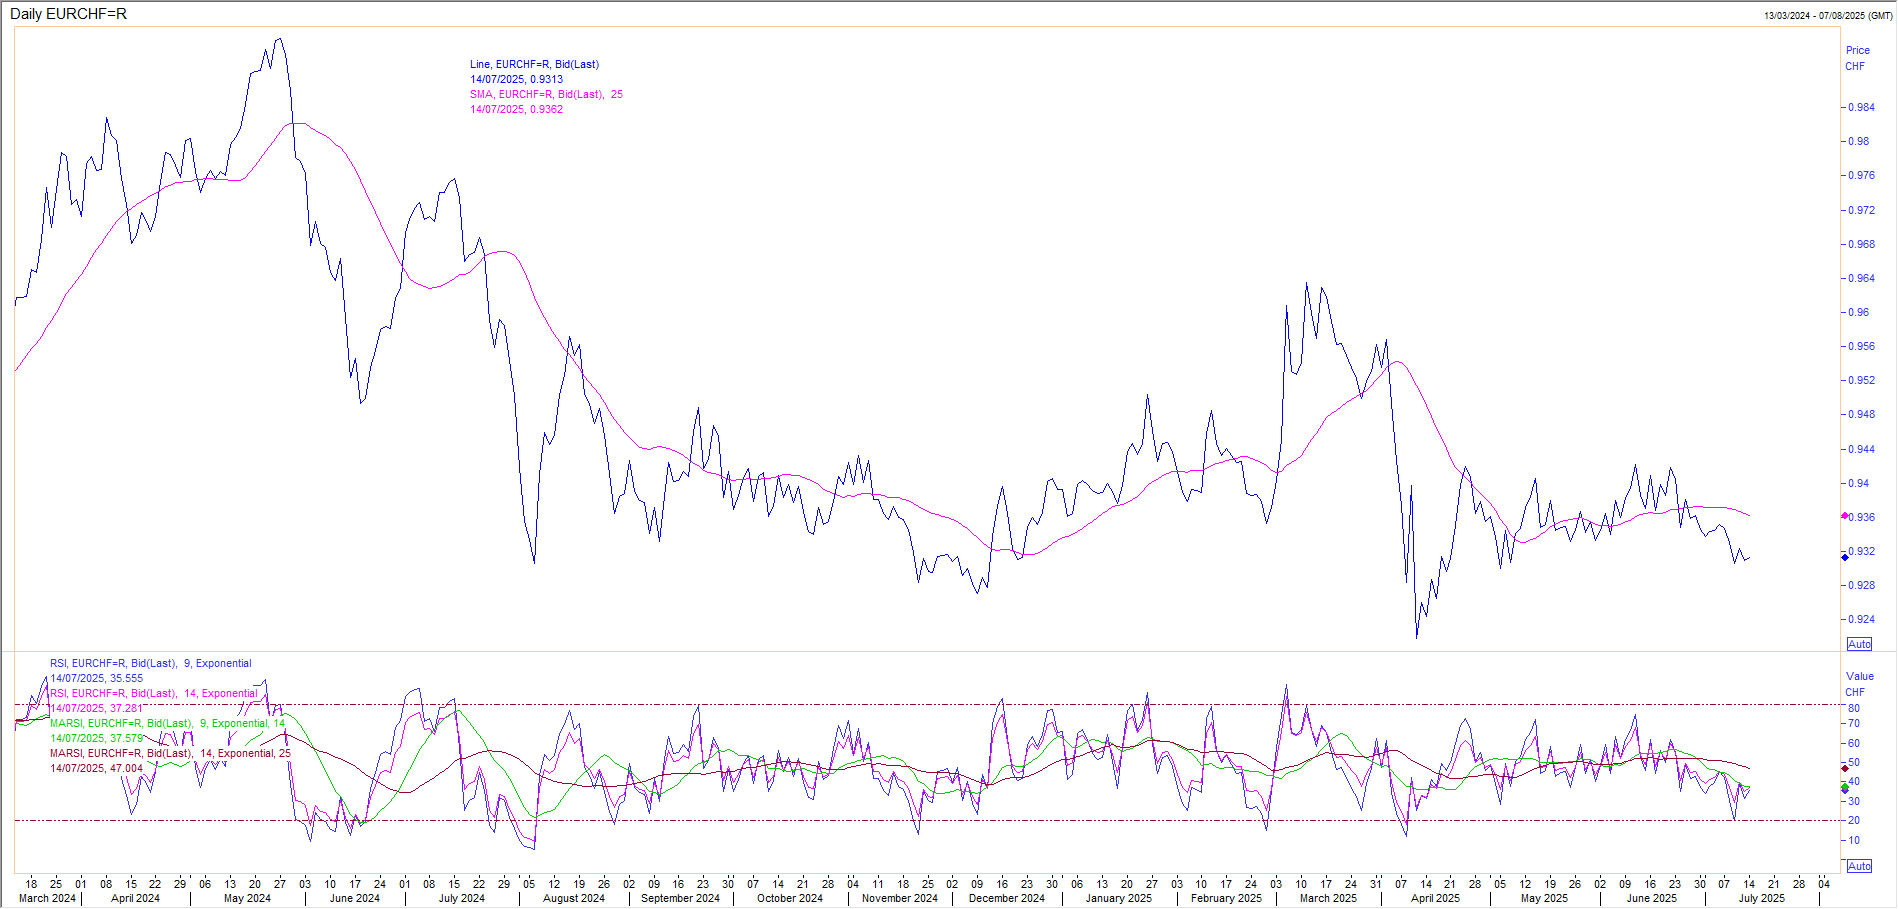This screenshot has width=1898, height=909.
Task: Click the July 2025 label on time axis
Action: click(x=1761, y=898)
